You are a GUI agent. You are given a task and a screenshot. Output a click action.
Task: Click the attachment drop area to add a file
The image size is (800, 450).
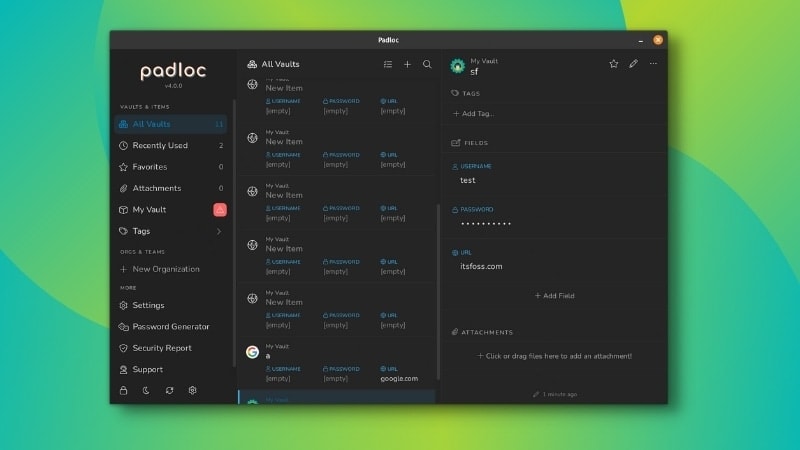tap(554, 356)
